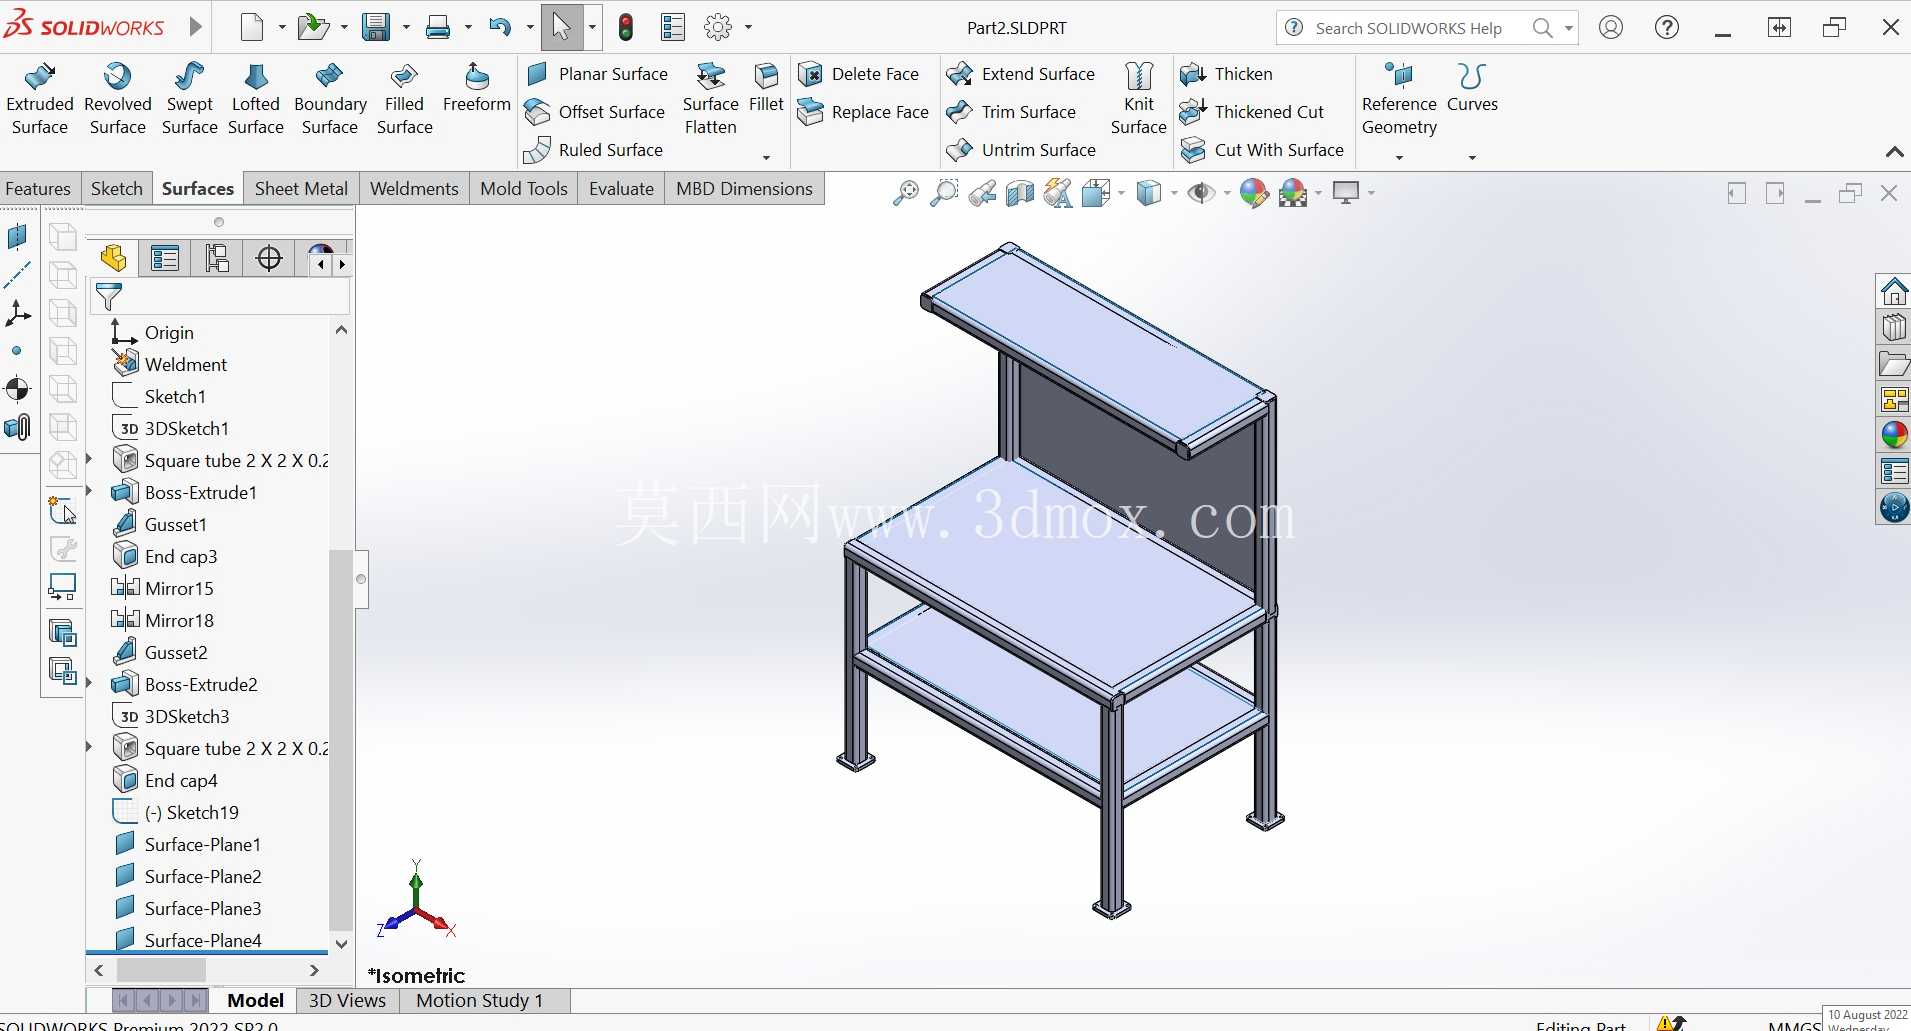Activate the Swept Surface tool
The image size is (1911, 1031).
pyautogui.click(x=189, y=99)
